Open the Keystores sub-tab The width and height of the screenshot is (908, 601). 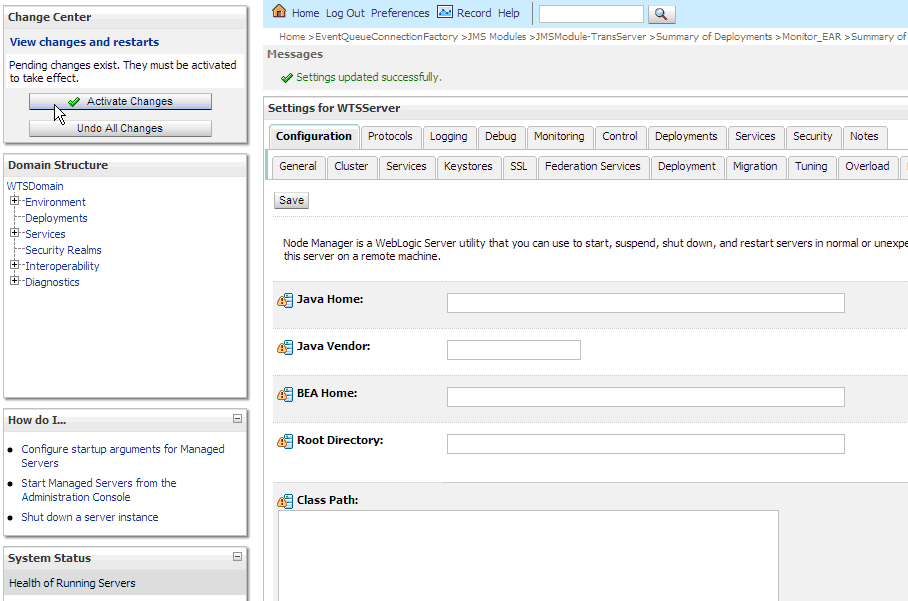(x=468, y=167)
